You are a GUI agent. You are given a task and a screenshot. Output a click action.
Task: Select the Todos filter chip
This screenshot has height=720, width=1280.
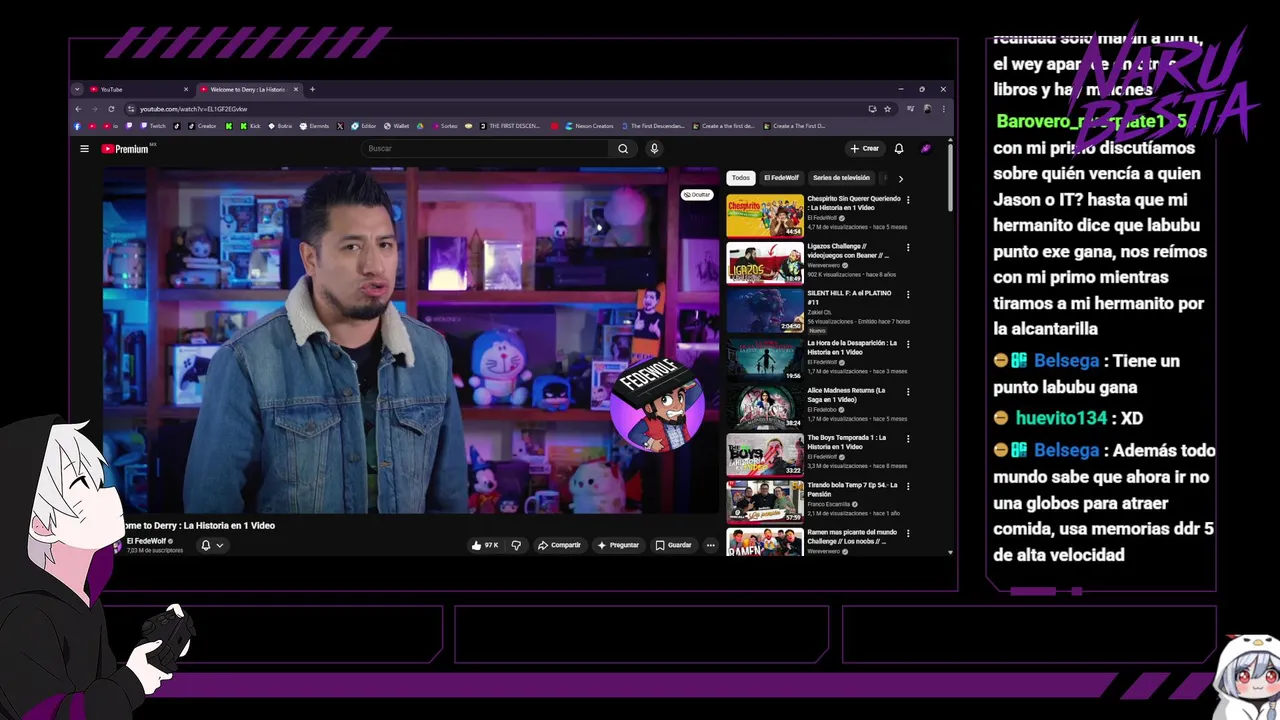[x=740, y=178]
